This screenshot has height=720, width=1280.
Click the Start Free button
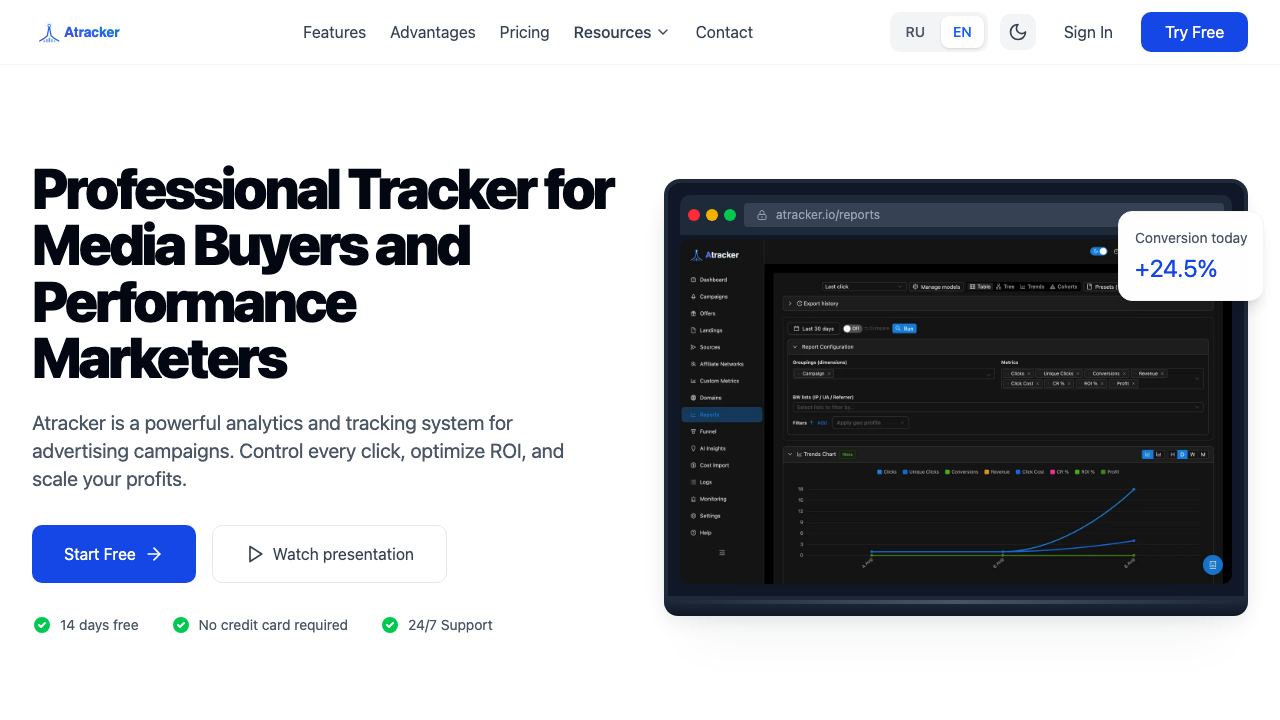tap(114, 554)
